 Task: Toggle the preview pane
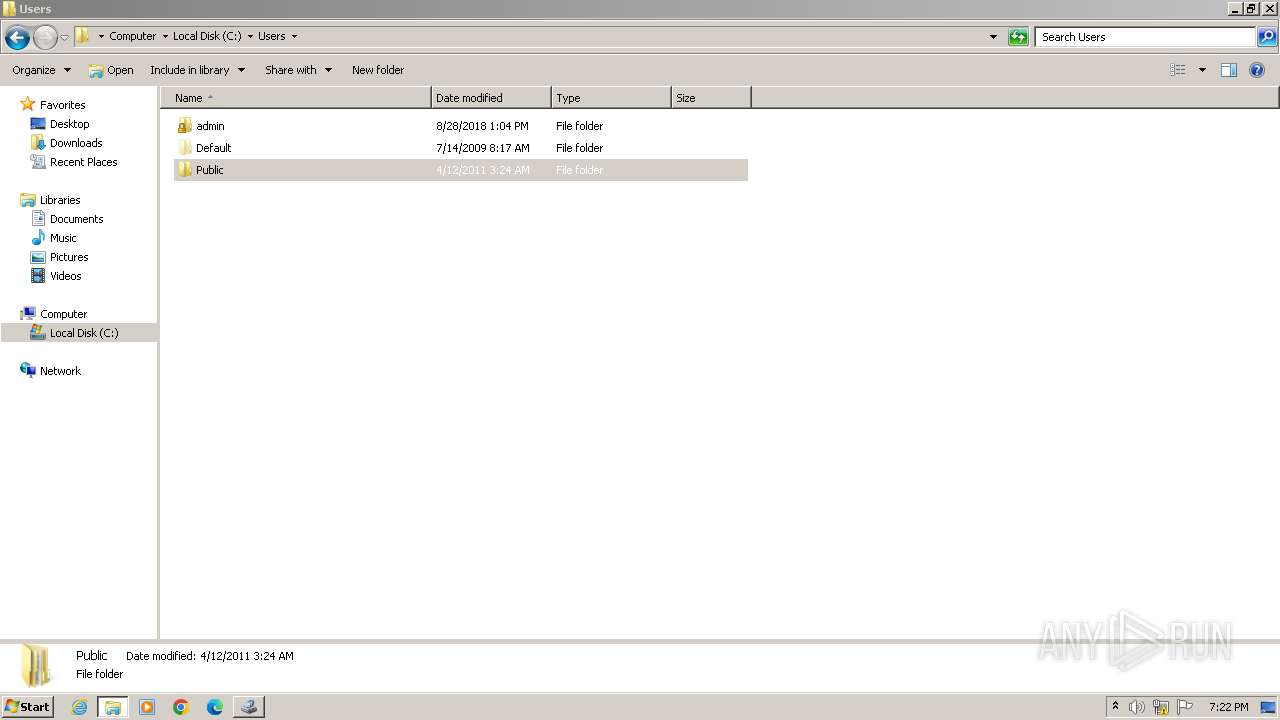tap(1229, 70)
